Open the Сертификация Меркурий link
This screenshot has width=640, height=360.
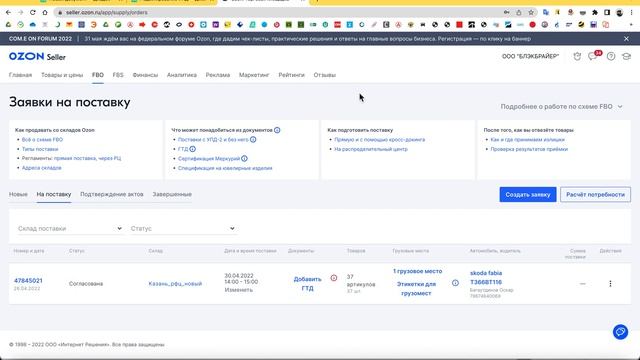tap(209, 158)
